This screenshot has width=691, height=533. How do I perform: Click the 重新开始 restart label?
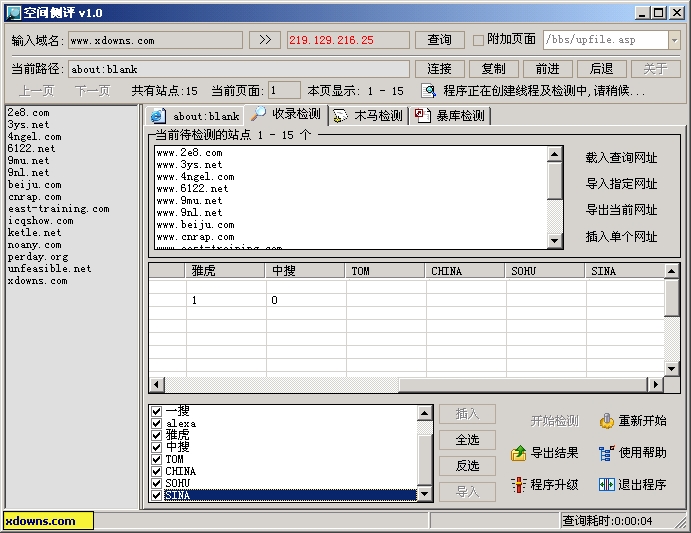pos(643,421)
